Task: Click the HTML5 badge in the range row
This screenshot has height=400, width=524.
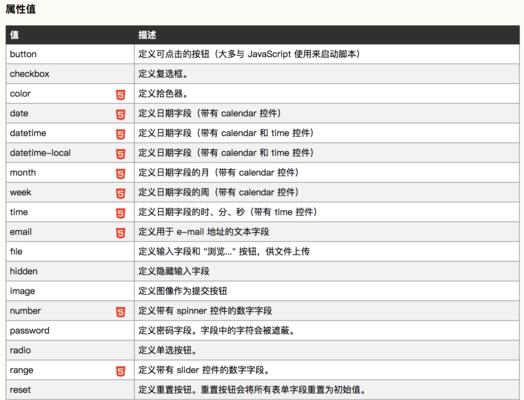Action: click(121, 371)
